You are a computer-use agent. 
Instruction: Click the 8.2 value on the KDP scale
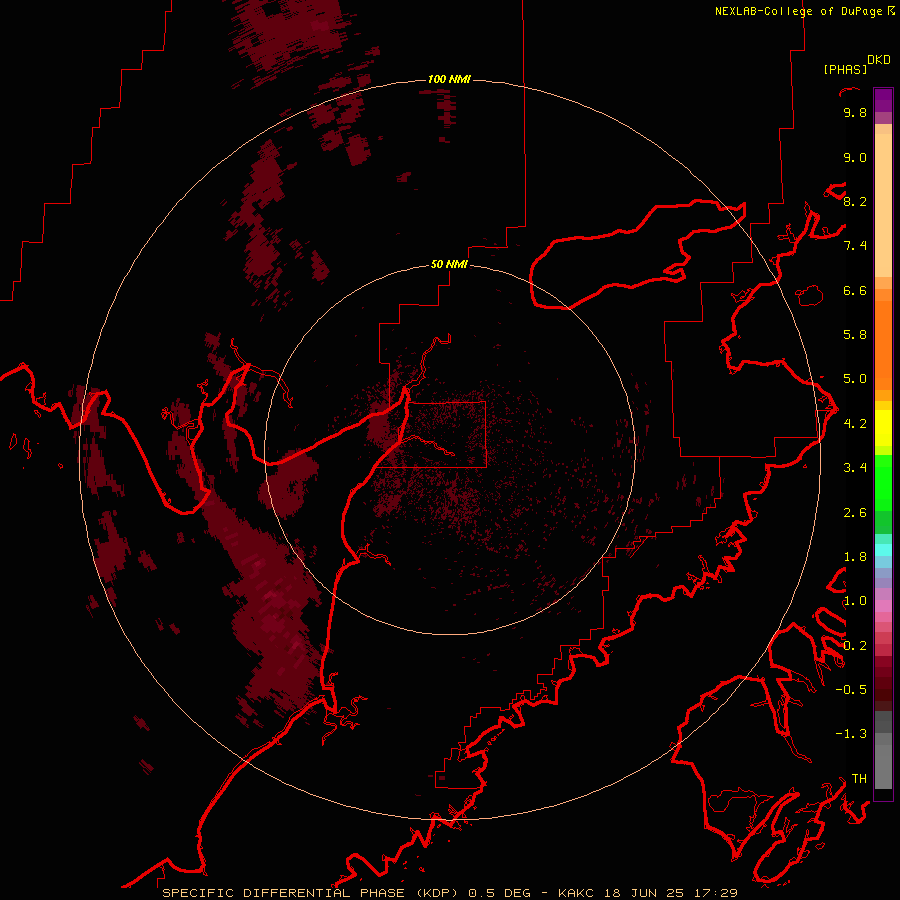(855, 201)
